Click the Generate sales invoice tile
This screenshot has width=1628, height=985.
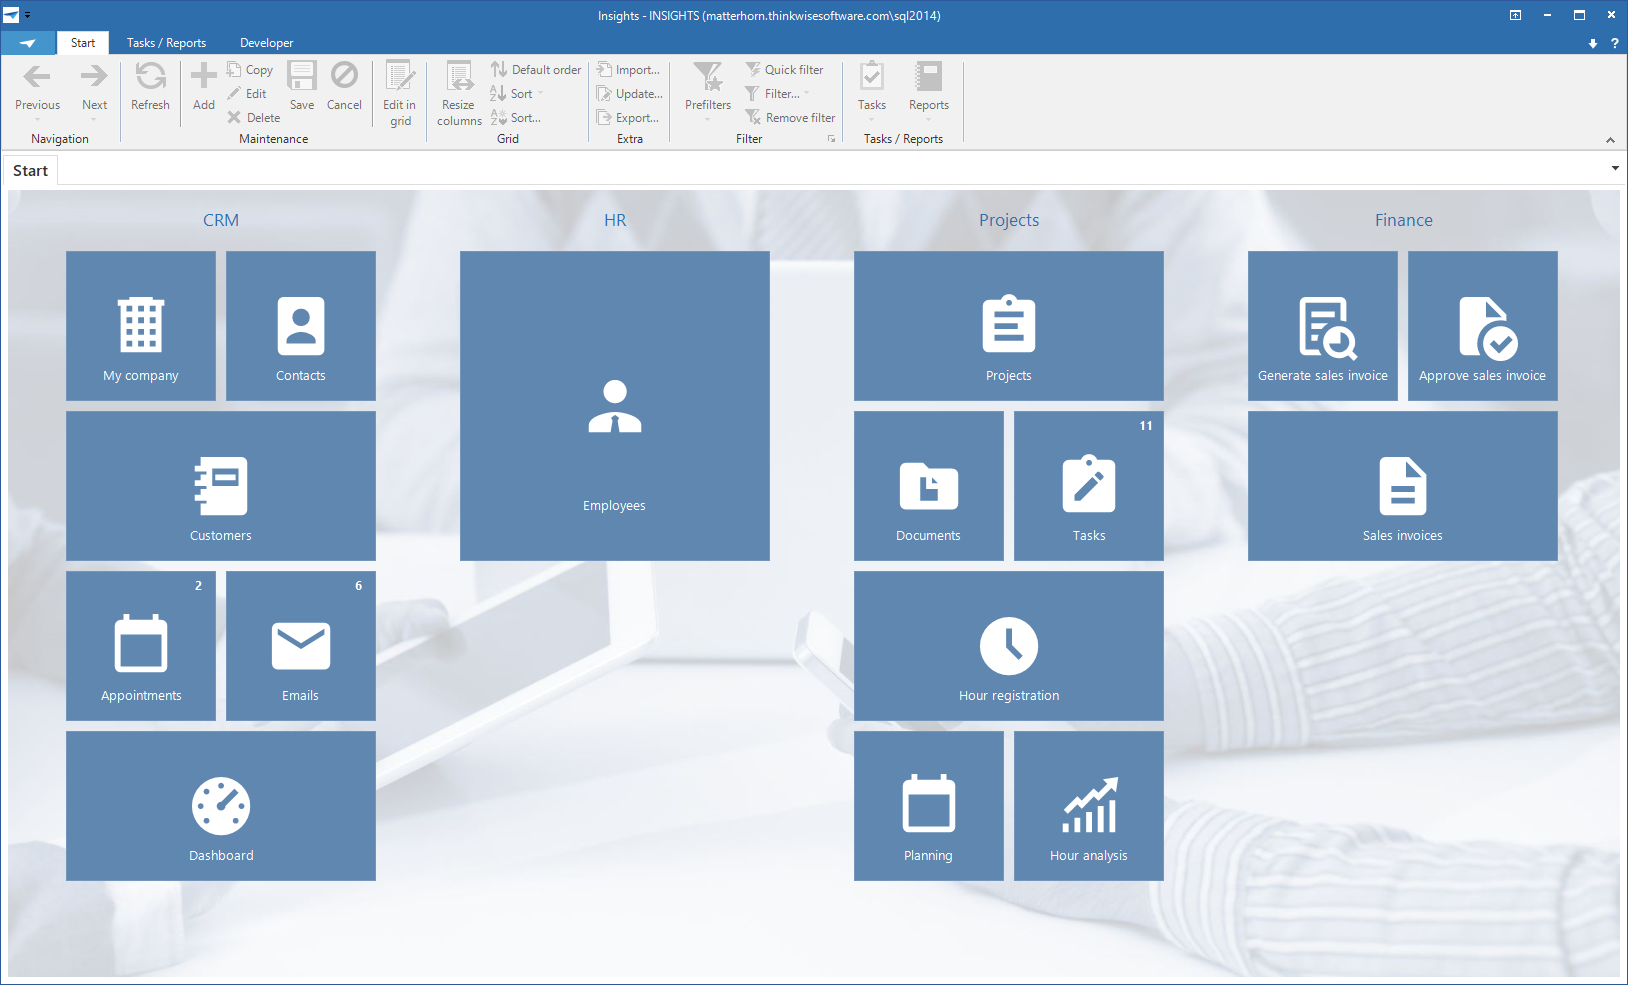[1322, 326]
